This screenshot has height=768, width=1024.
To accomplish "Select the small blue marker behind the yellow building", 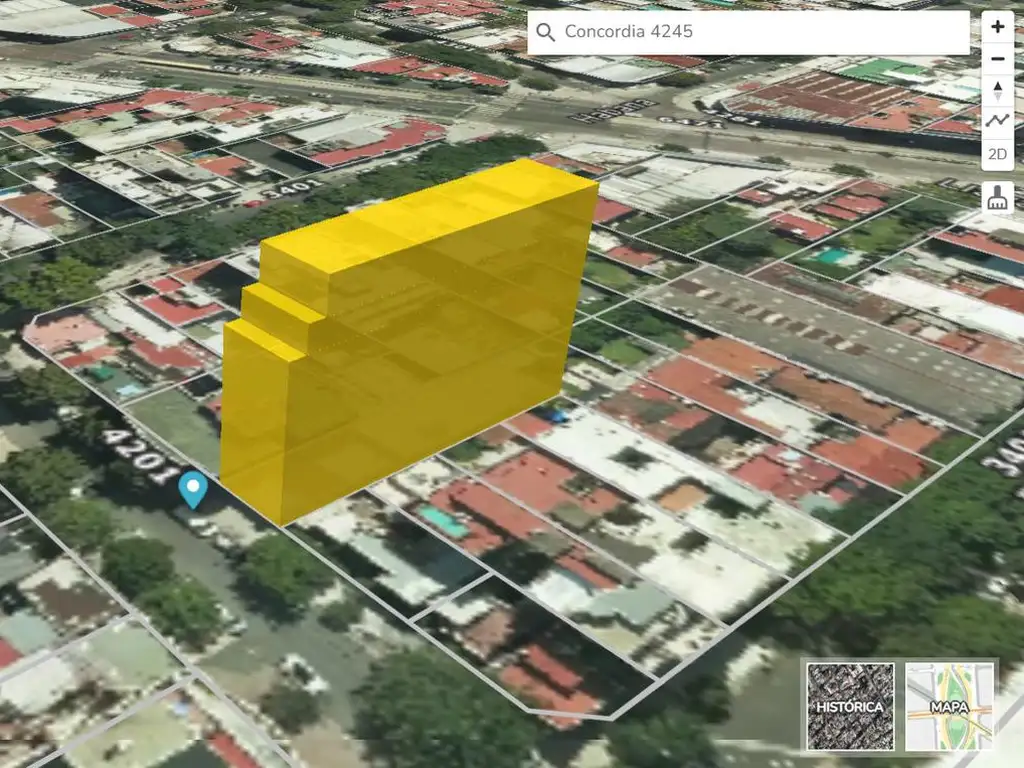I will [557, 414].
